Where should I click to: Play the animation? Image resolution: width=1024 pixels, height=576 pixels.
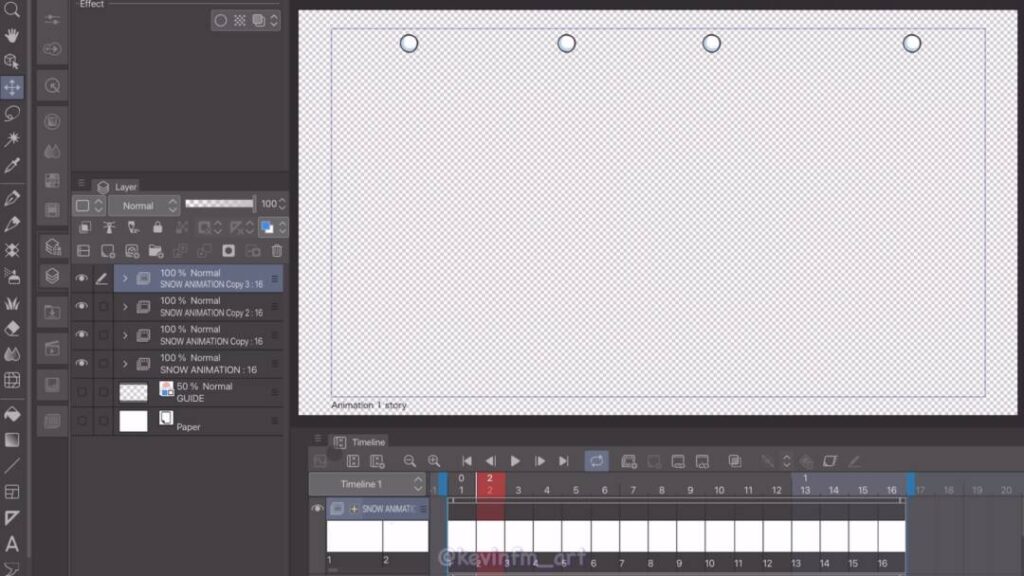tap(515, 462)
